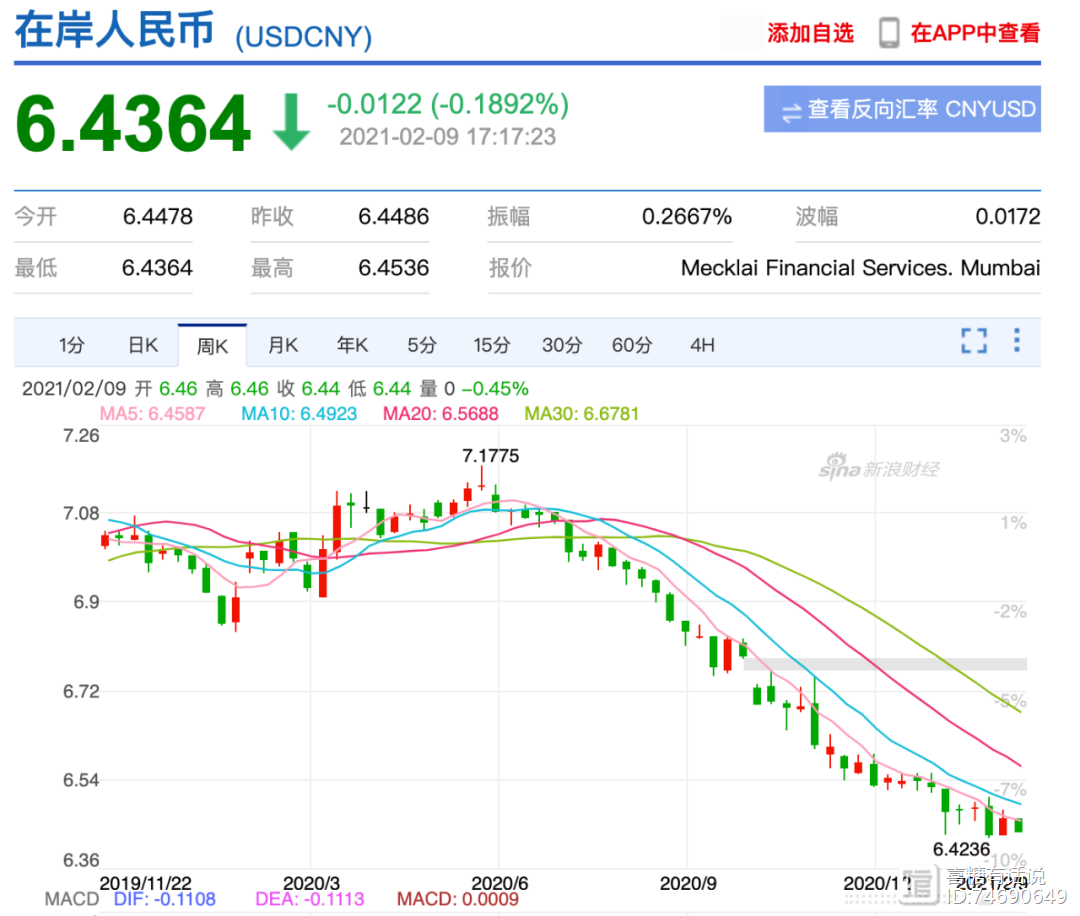Switch to the 月K monthly tab
Screen dimensions: 1080x916
click(x=283, y=345)
